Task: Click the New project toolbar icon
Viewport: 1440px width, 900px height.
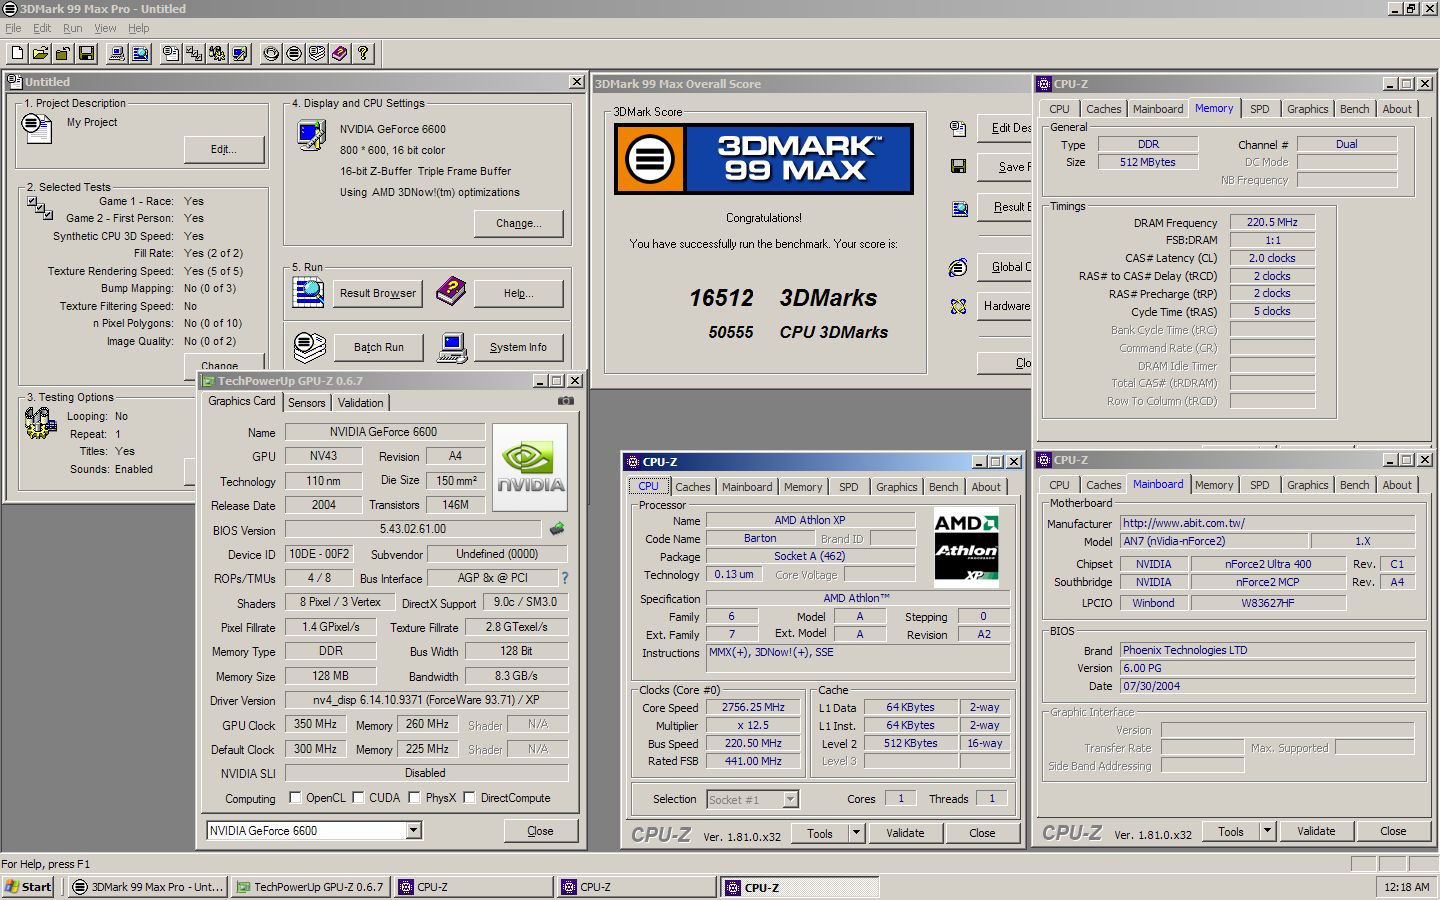Action: [x=17, y=54]
